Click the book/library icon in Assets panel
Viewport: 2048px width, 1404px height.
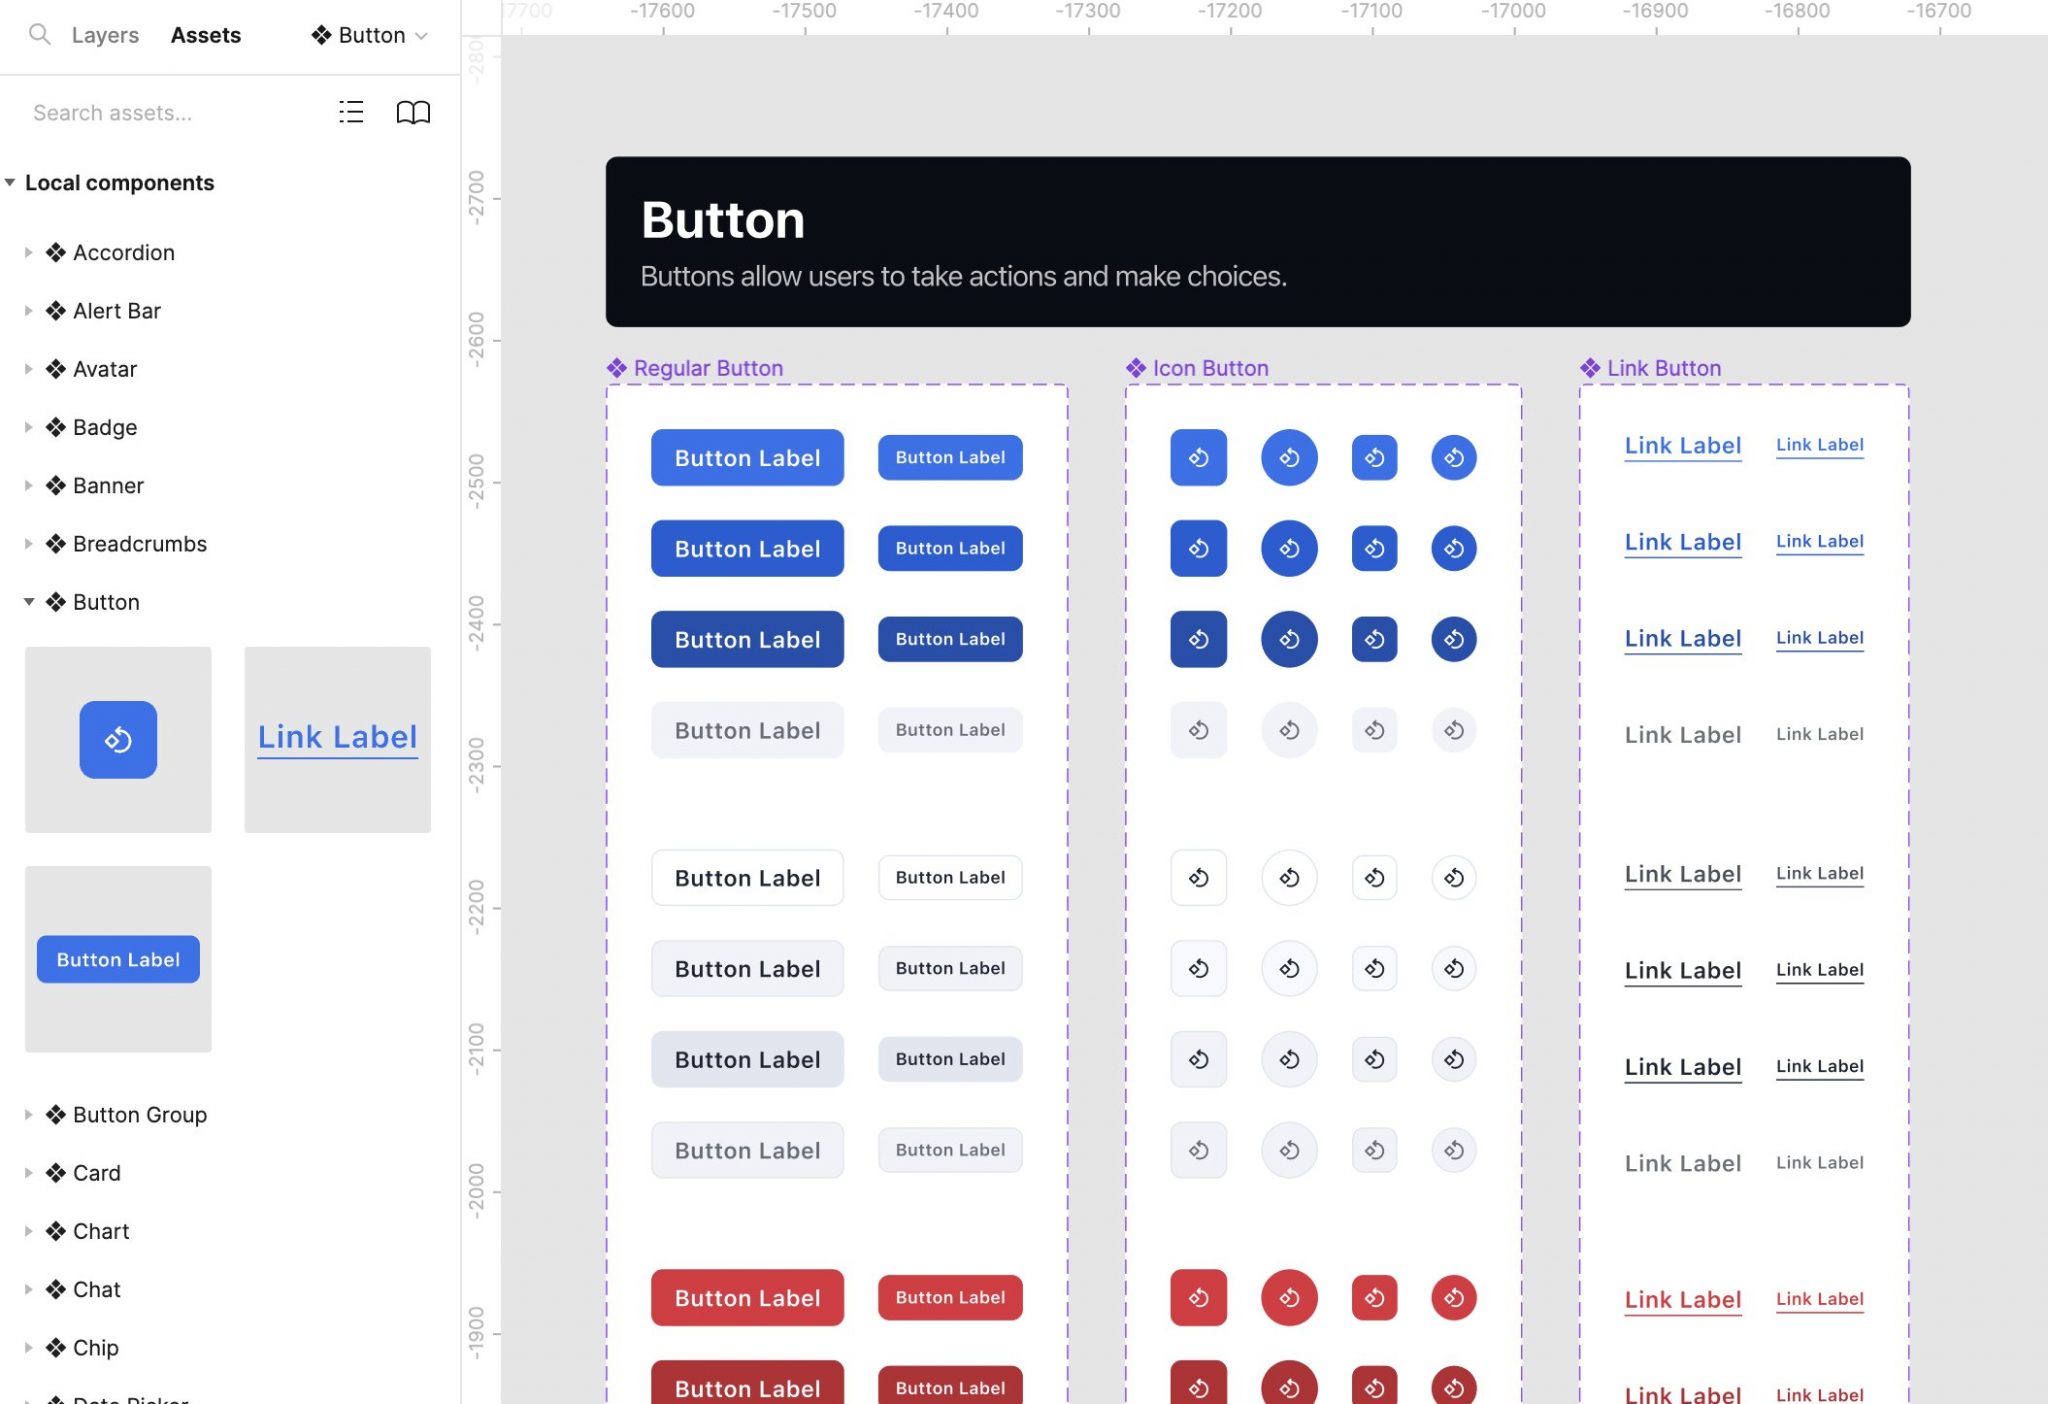(x=412, y=111)
